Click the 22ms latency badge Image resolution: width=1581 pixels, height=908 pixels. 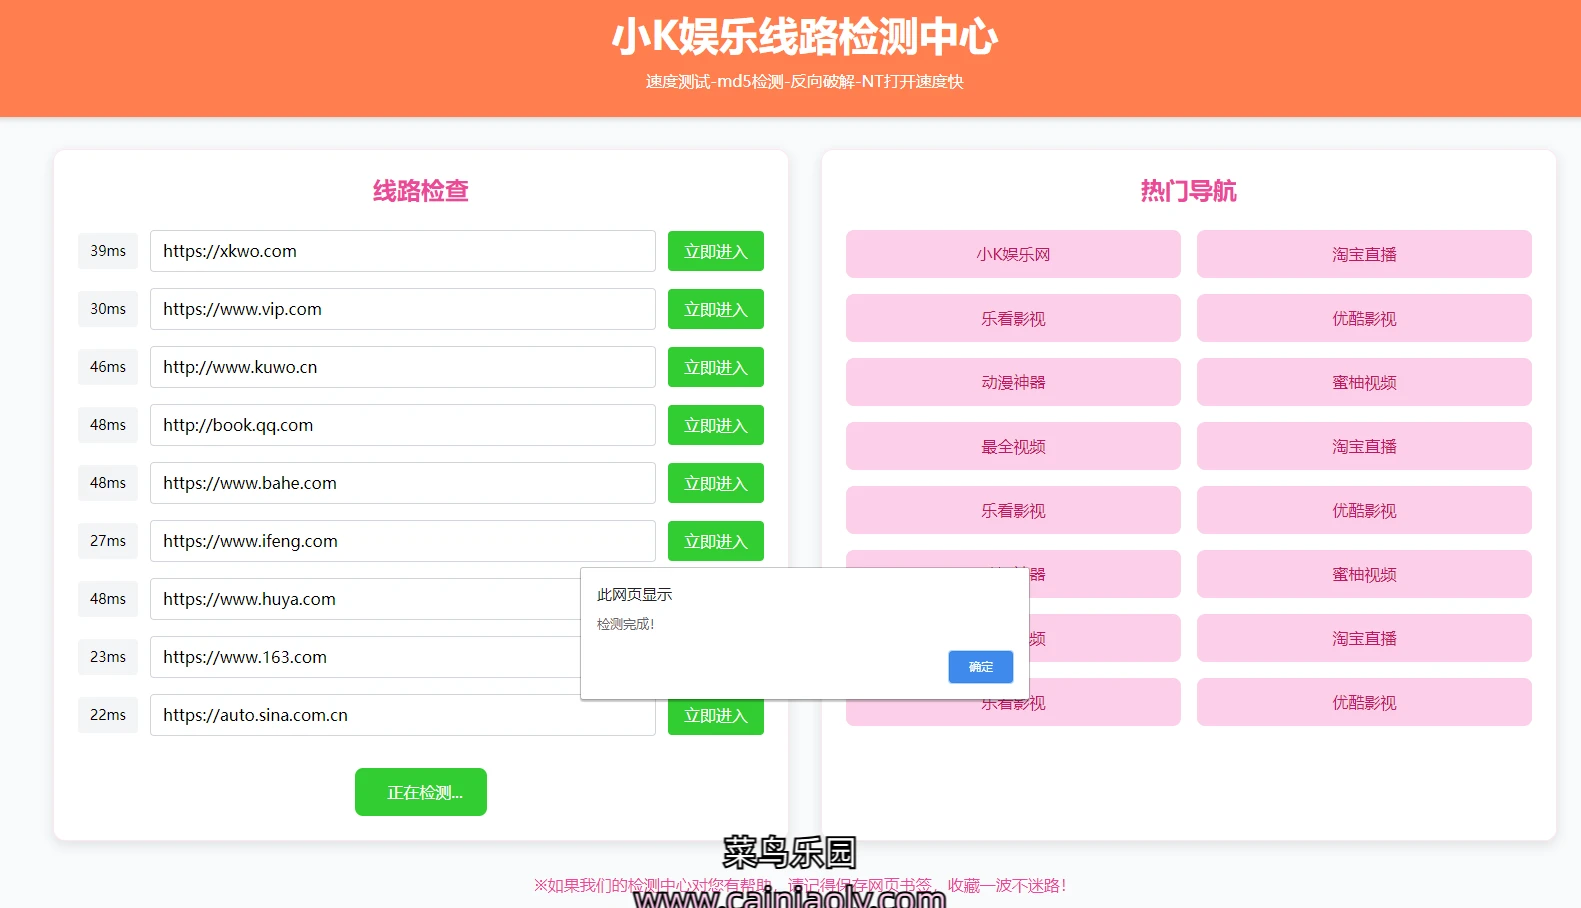(x=108, y=715)
